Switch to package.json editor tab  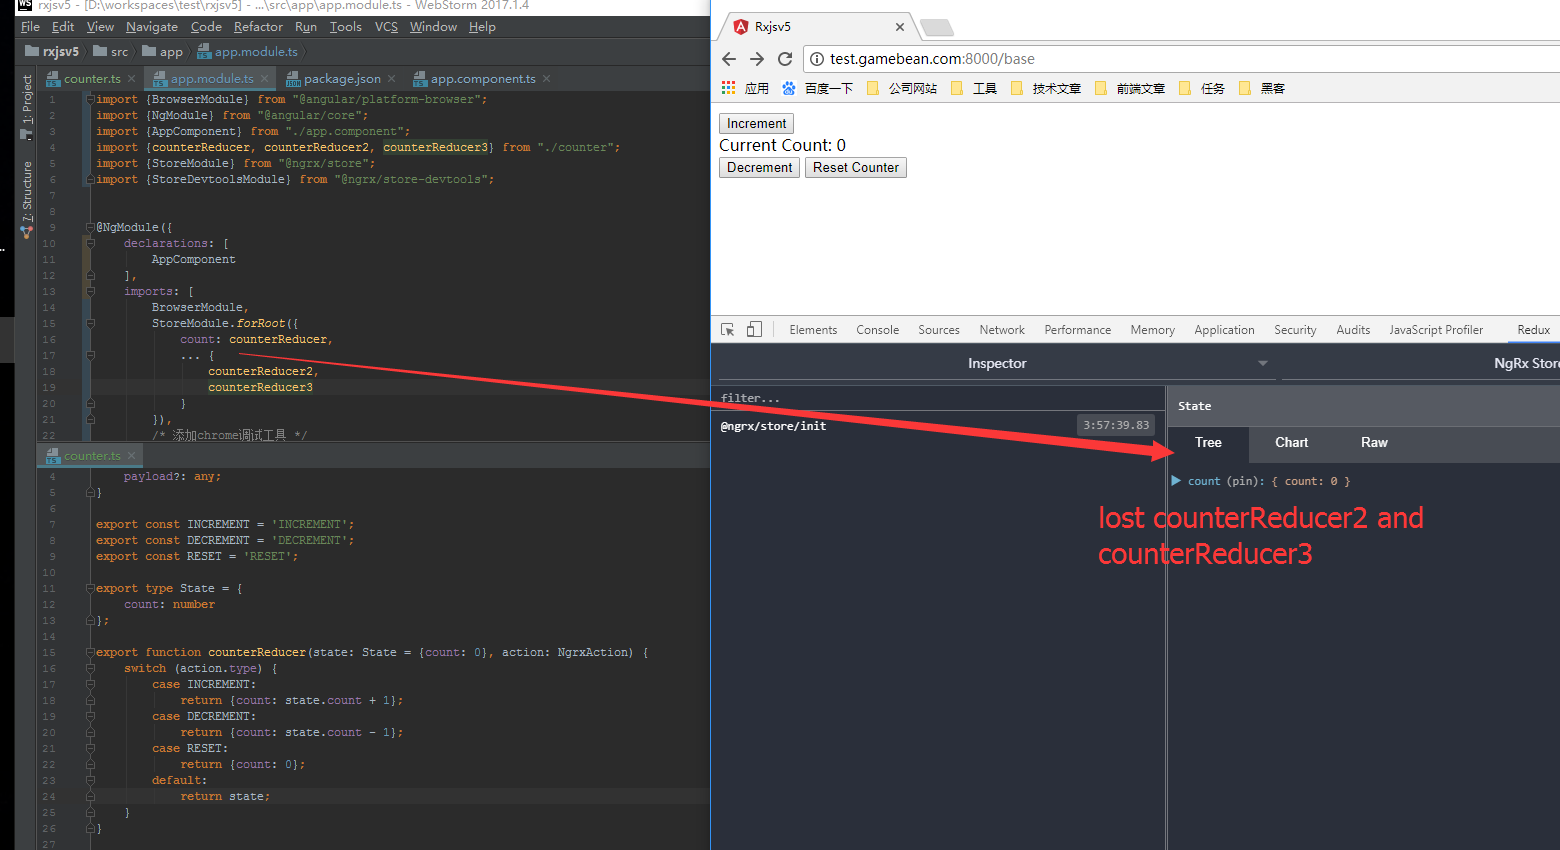342,79
